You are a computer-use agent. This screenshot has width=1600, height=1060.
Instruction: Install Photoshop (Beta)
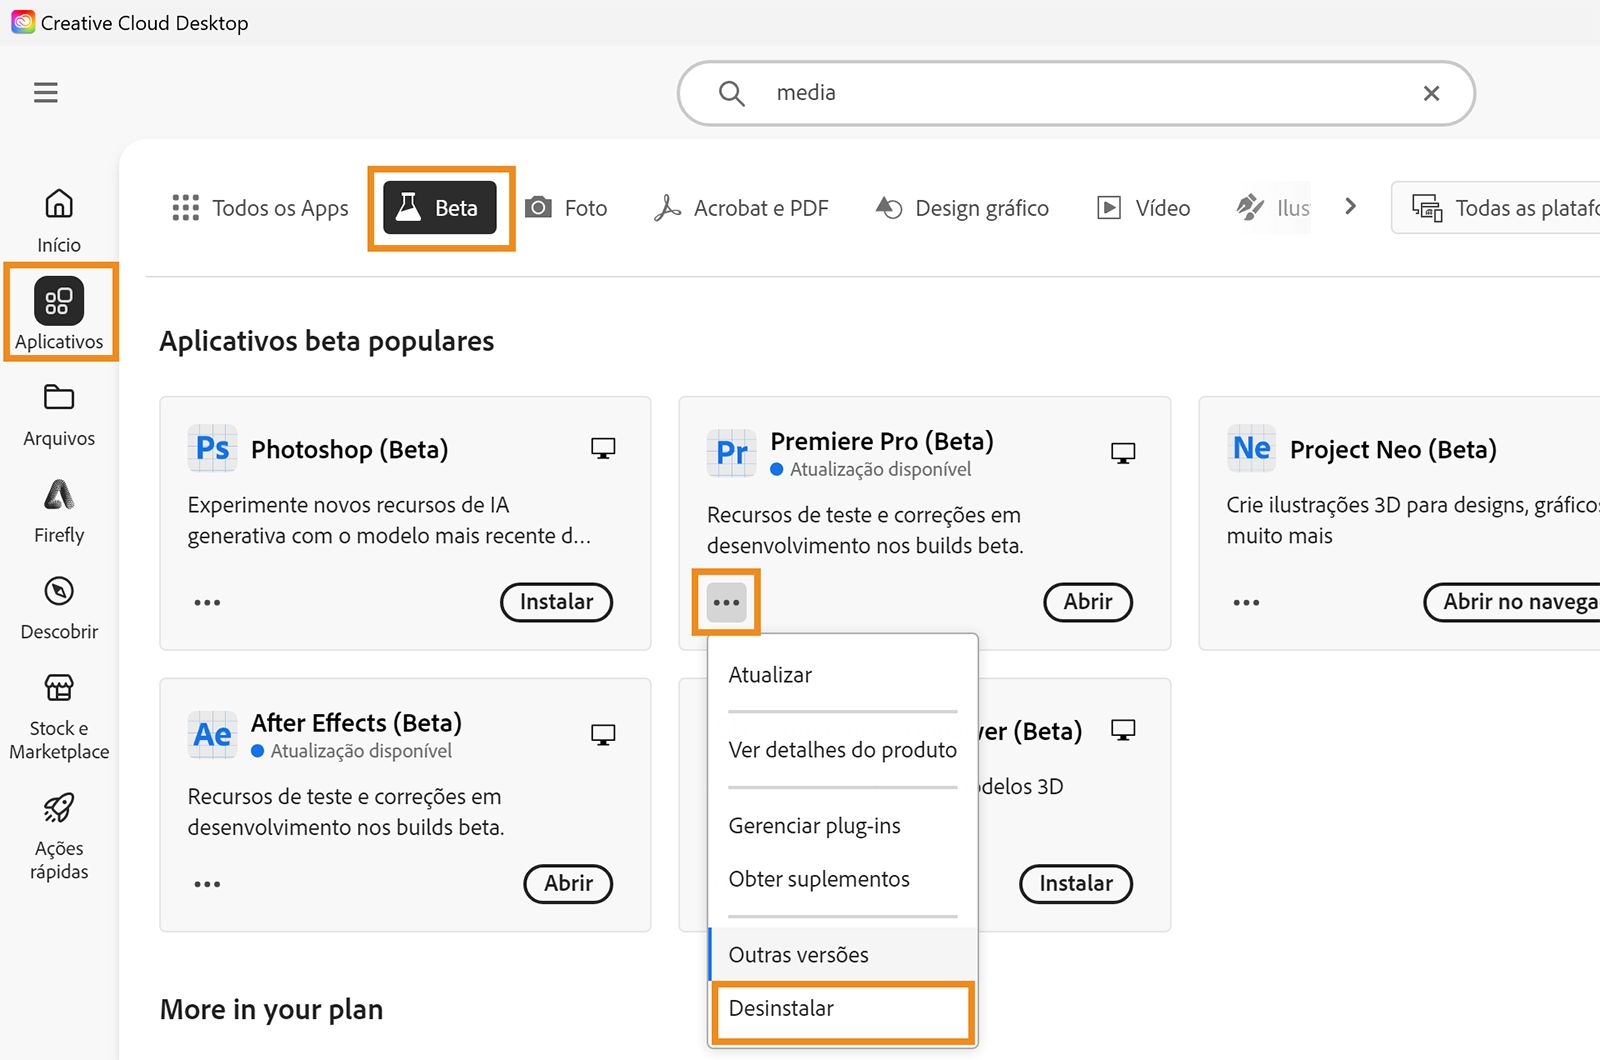click(556, 602)
